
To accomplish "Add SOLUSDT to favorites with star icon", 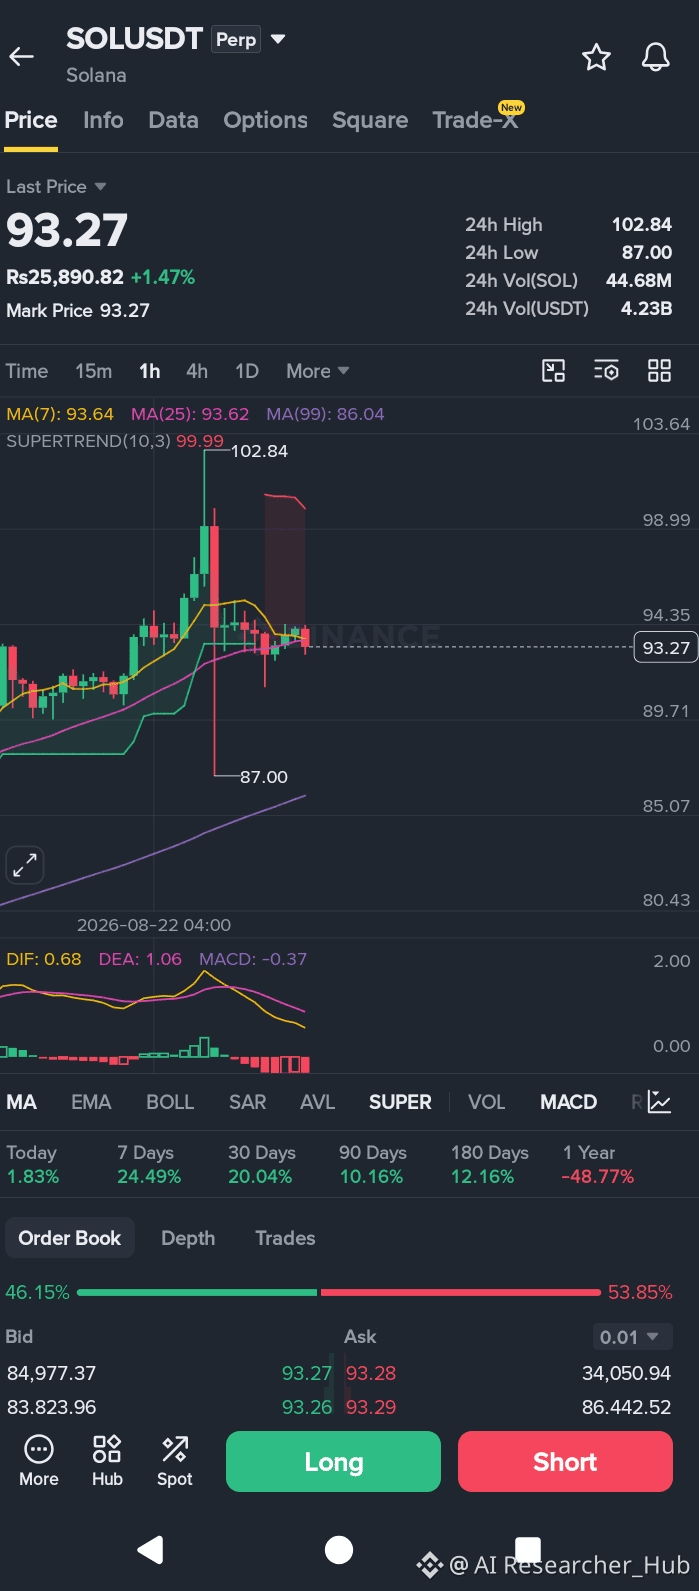I will pos(596,57).
